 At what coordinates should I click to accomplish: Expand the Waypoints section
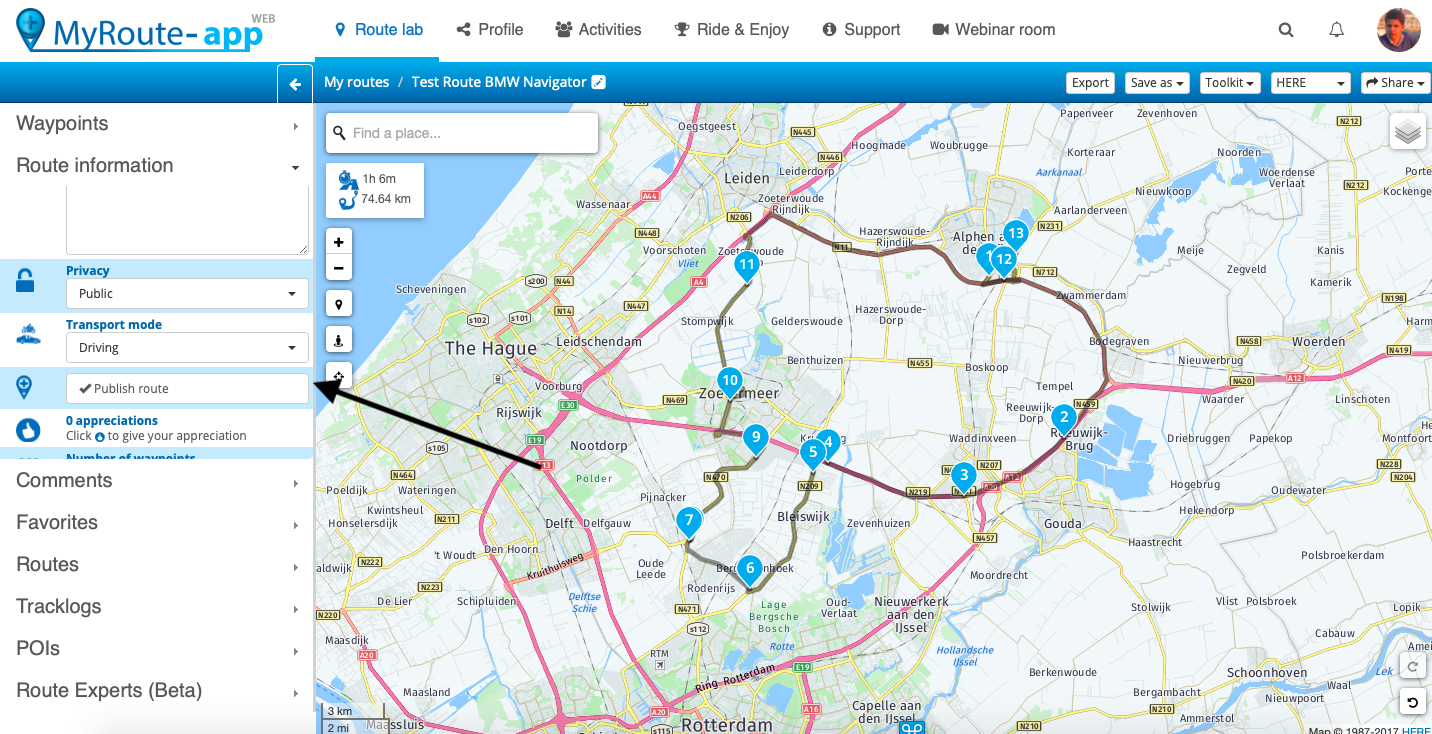pyautogui.click(x=157, y=124)
